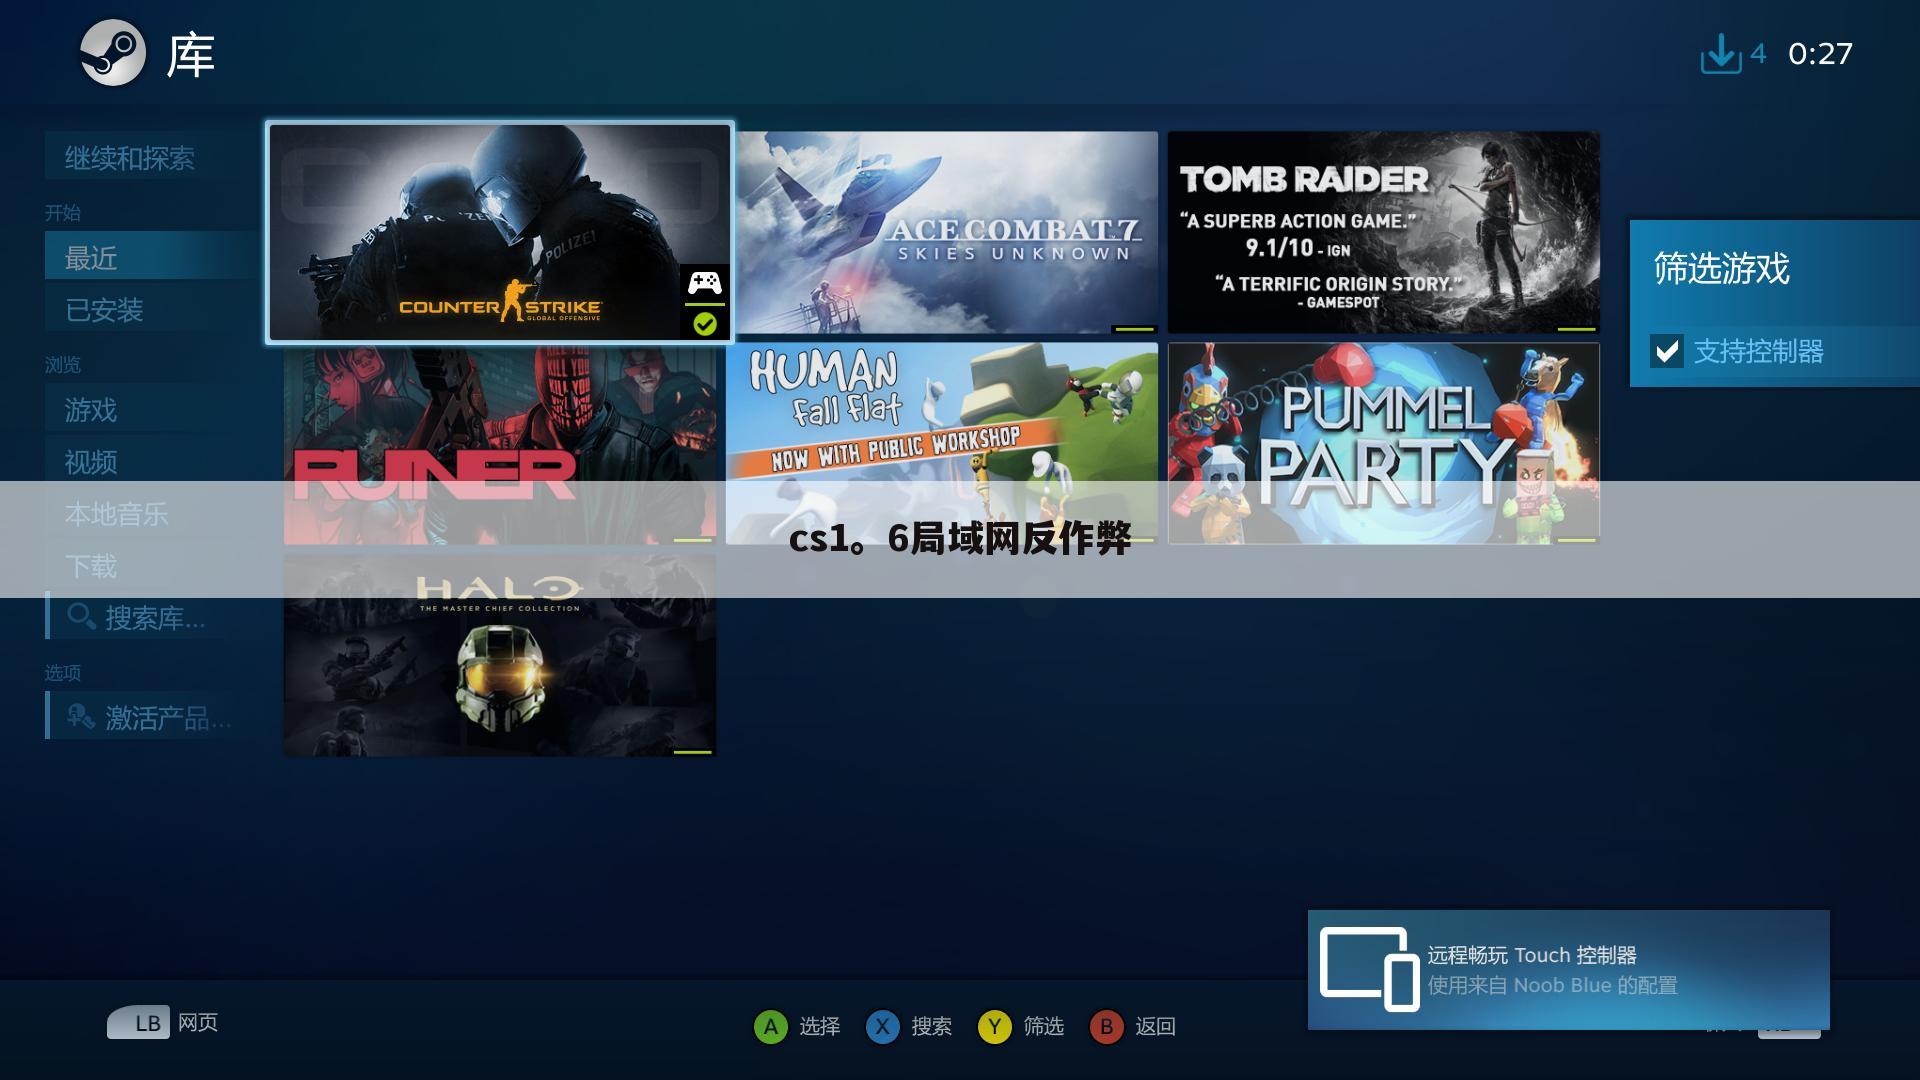The width and height of the screenshot is (1920, 1080).
Task: Select the Tomb Raider tile
Action: [1384, 232]
